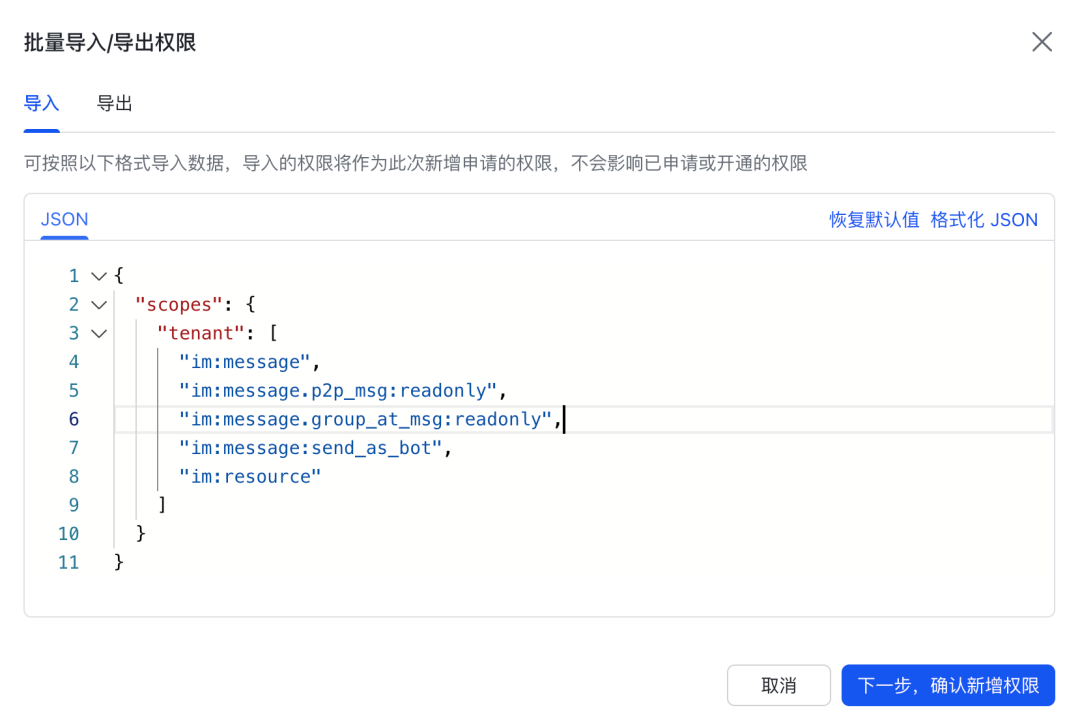The width and height of the screenshot is (1080, 727).
Task: Click 恢复默认值 to restore defaults
Action: tap(874, 219)
